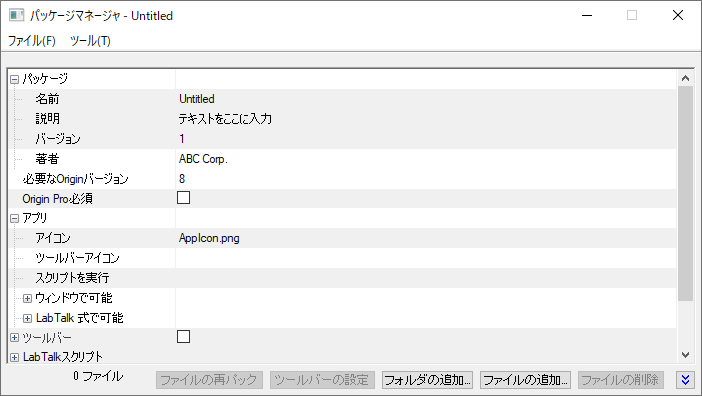This screenshot has height=396, width=702.
Task: Open the ファイル(F) menu
Action: pyautogui.click(x=32, y=41)
